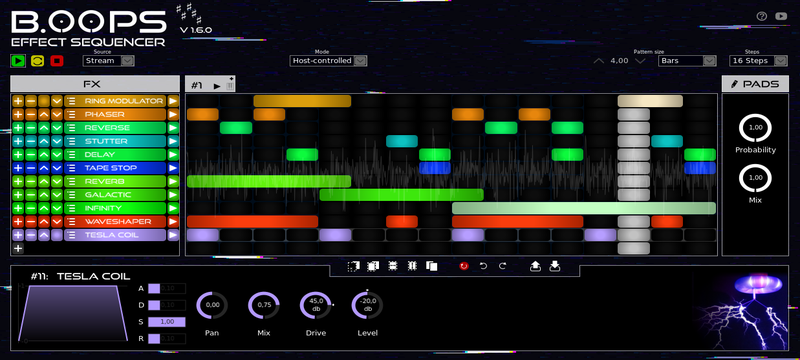This screenshot has width=800, height=360.
Task: Toggle the Tesla Coil pad at step one
Action: [x=203, y=235]
